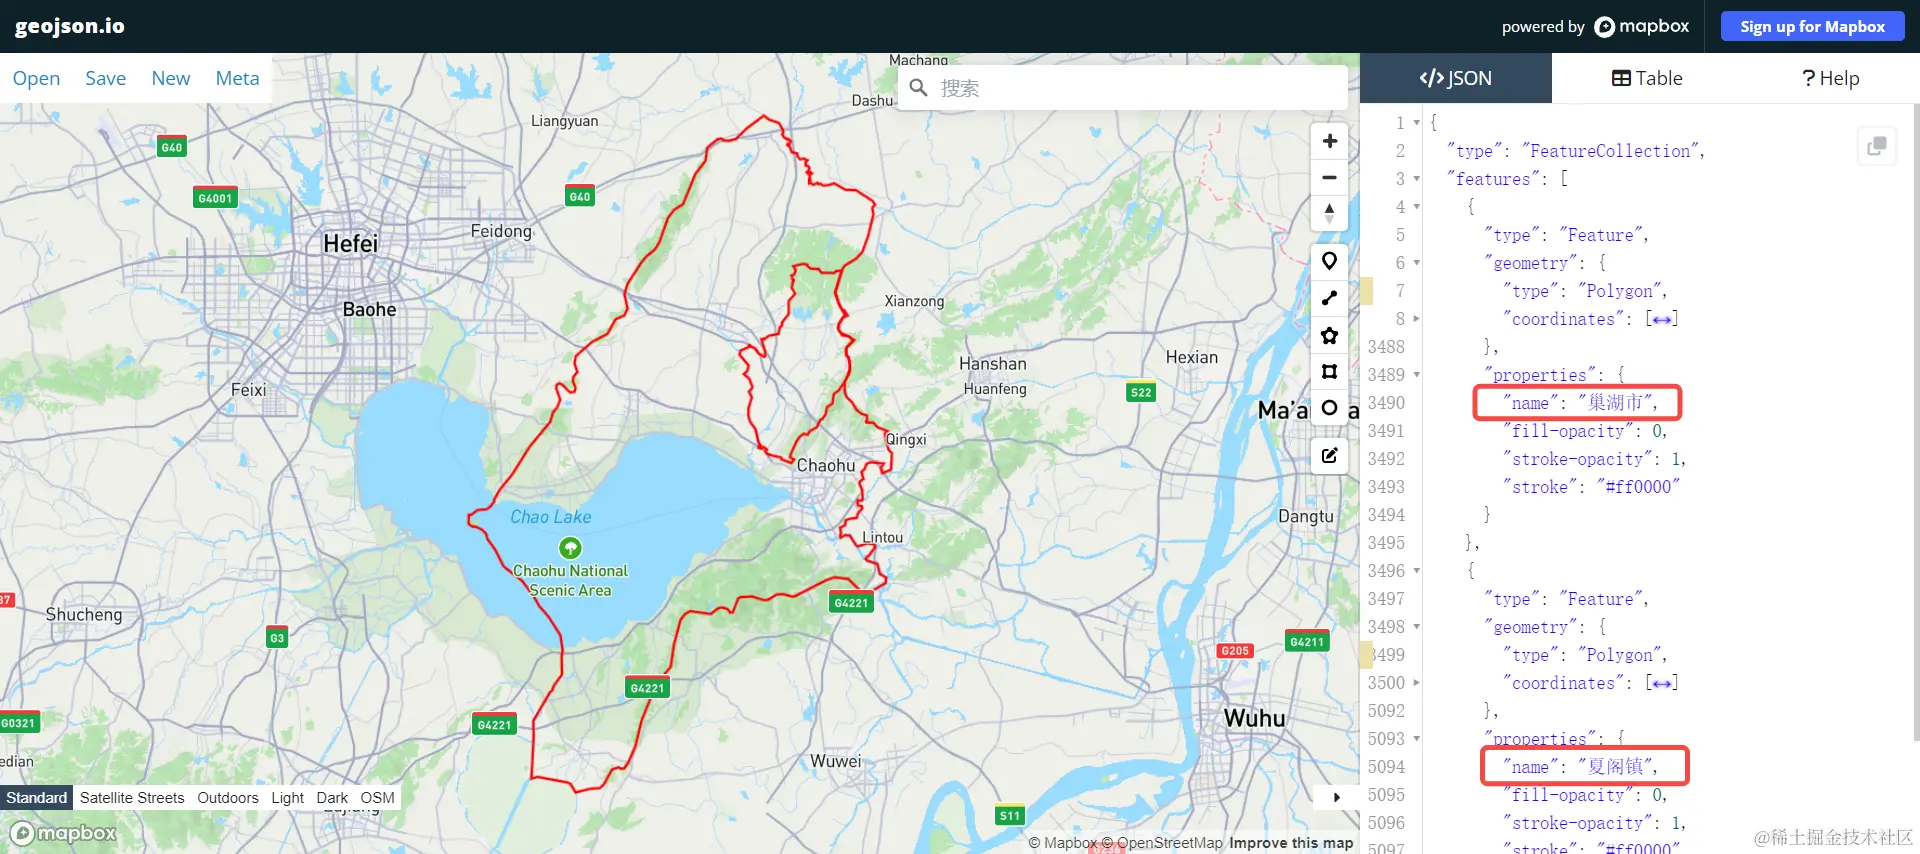Collapse the panel using the right arrow
1920x854 pixels.
click(1336, 797)
